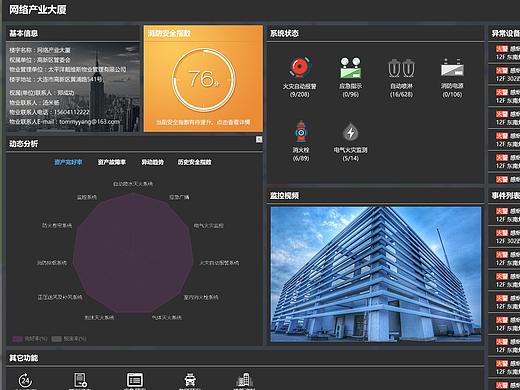Click the building icon in 其它功能

coord(245,380)
